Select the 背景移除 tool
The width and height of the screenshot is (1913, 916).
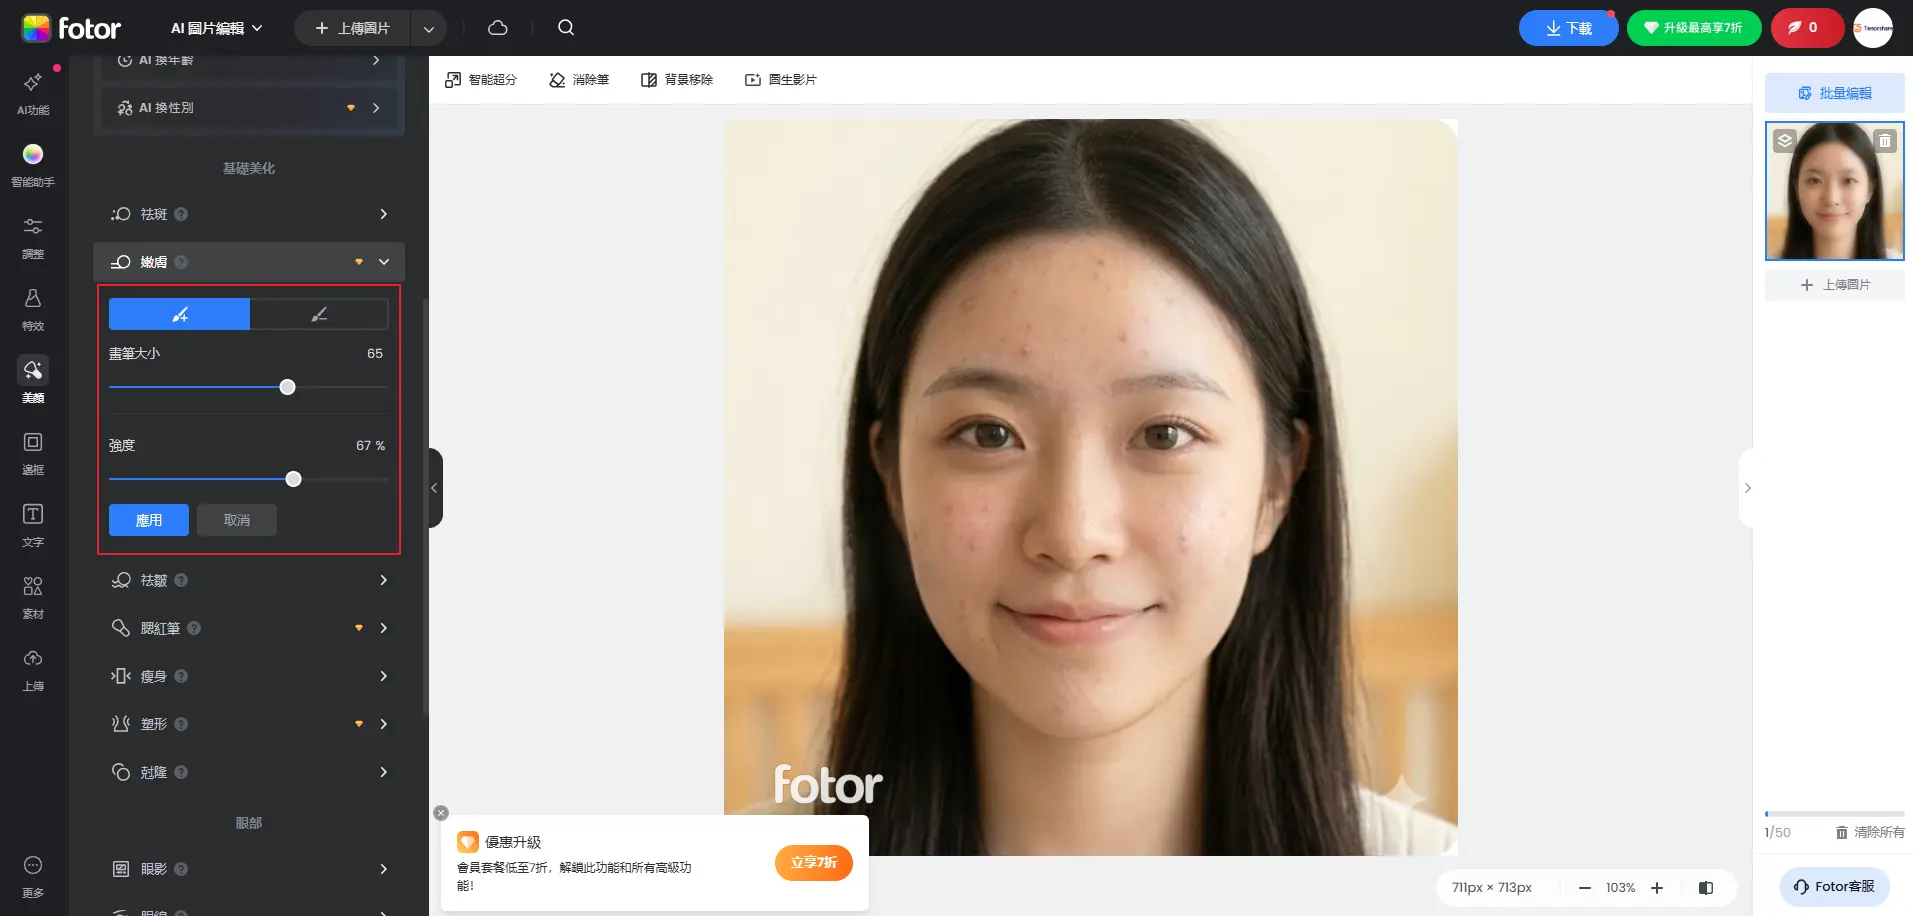(676, 79)
